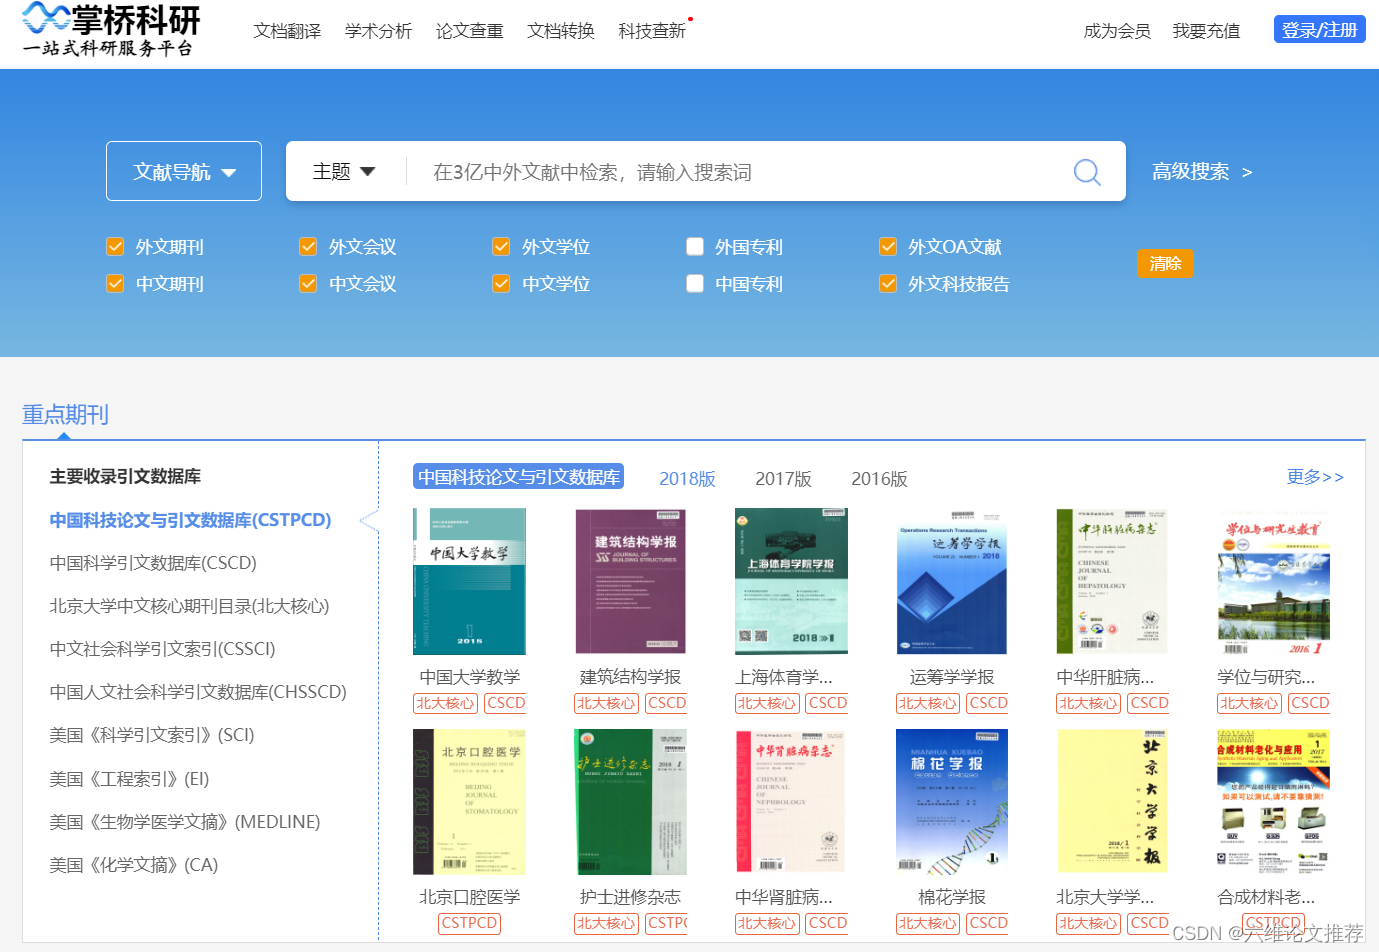Click the orange 清除 button
Screen dimensions: 1379x952
coord(1165,263)
